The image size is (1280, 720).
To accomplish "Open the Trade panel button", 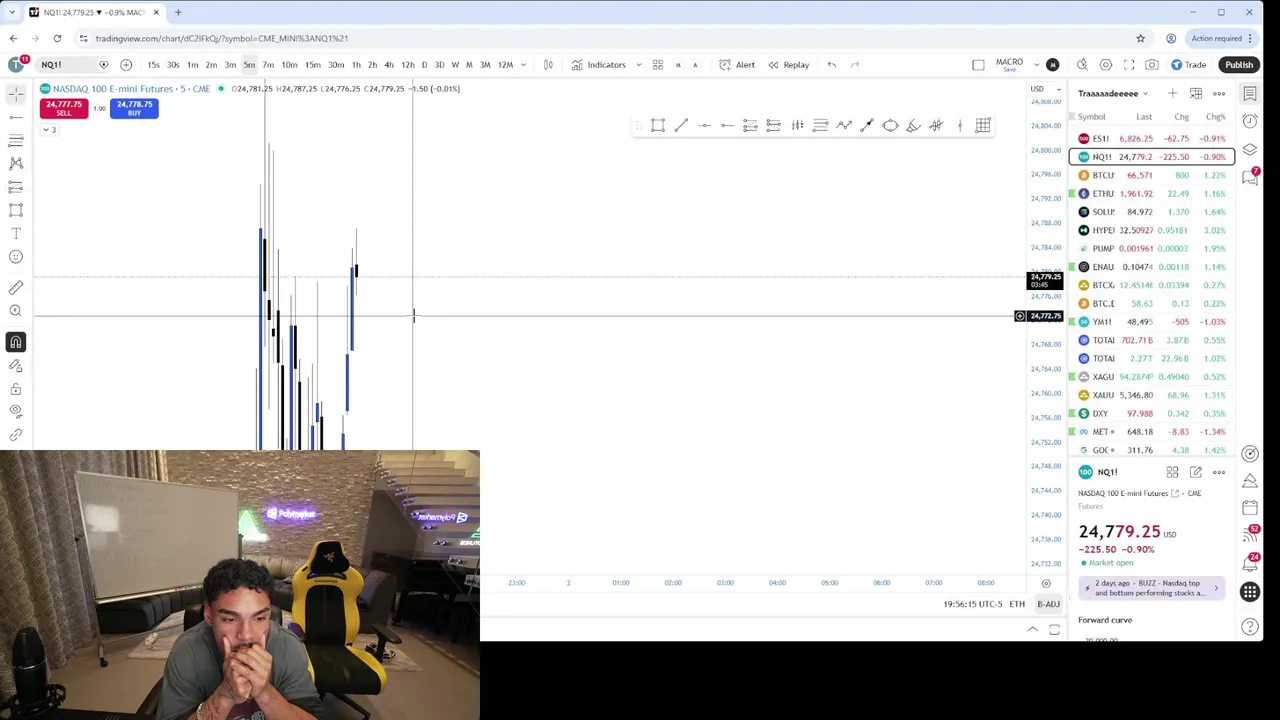I will tap(1188, 65).
